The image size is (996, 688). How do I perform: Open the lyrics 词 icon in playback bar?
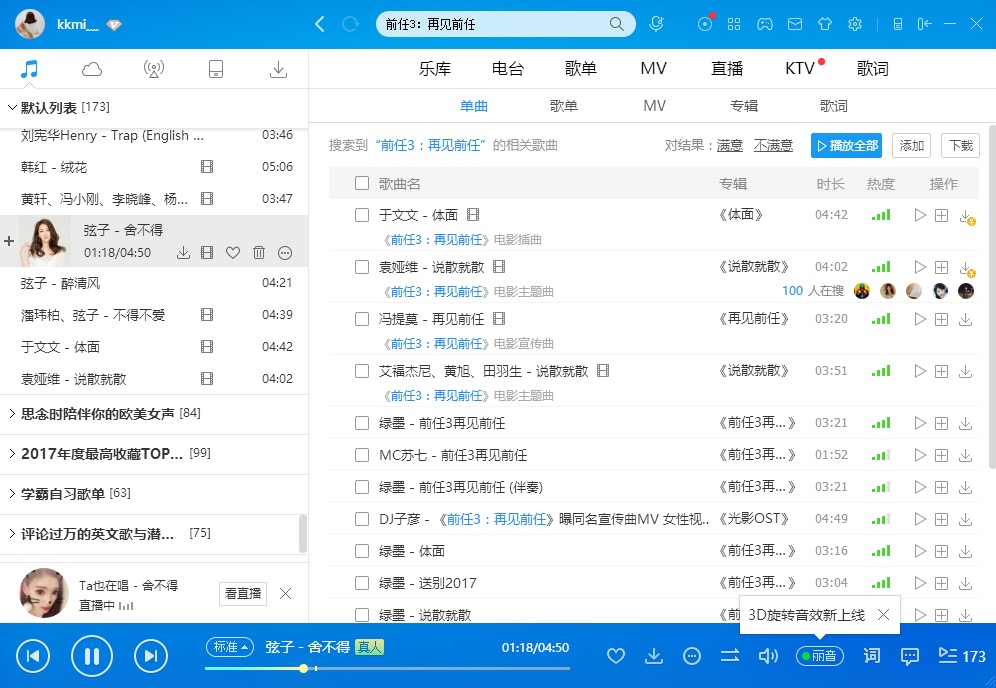pos(871,656)
